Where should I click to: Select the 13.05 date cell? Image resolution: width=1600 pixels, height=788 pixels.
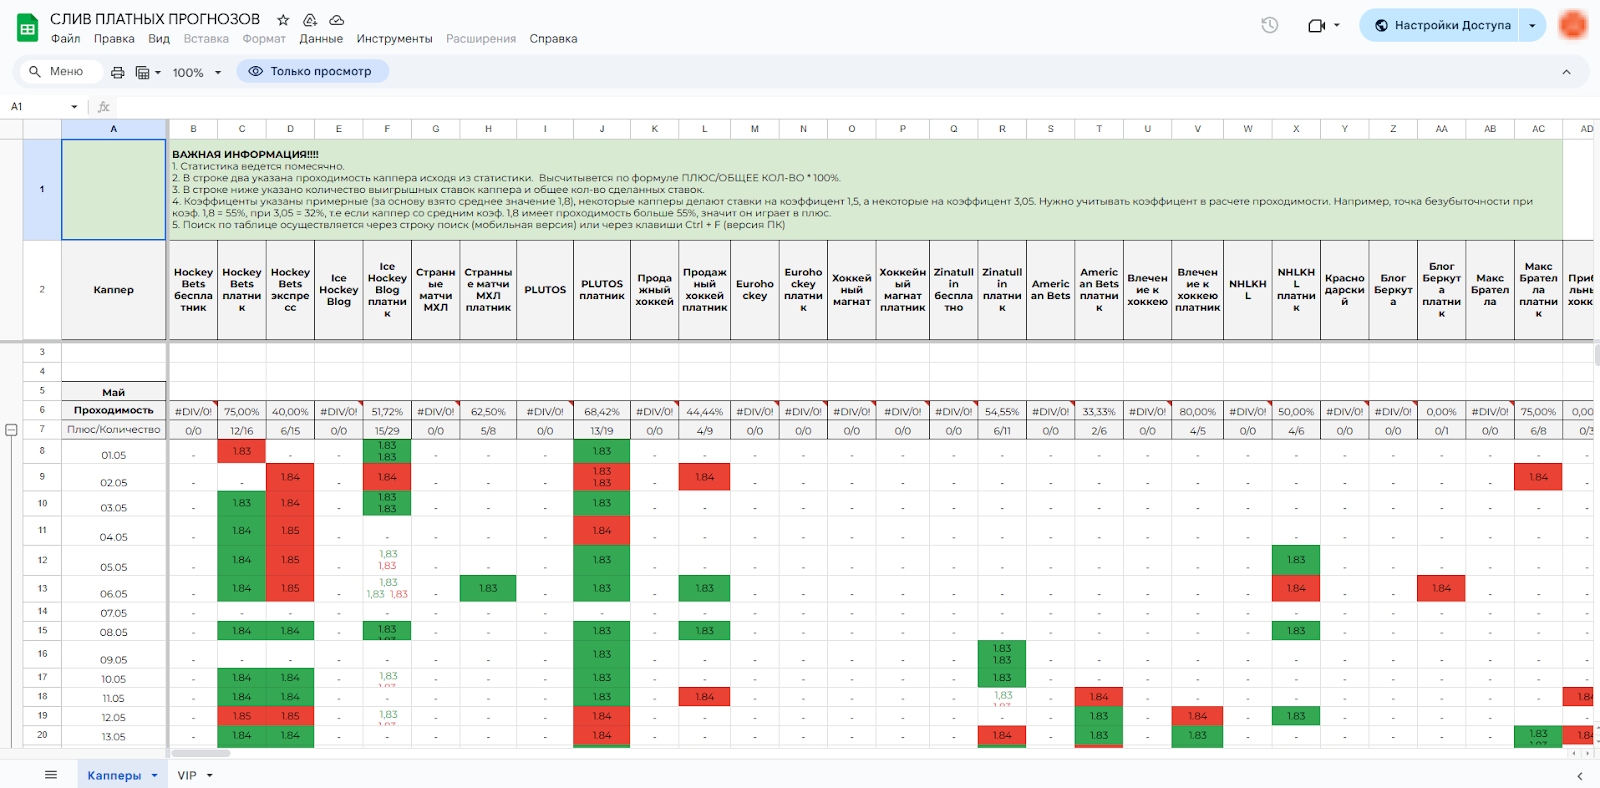(x=114, y=736)
